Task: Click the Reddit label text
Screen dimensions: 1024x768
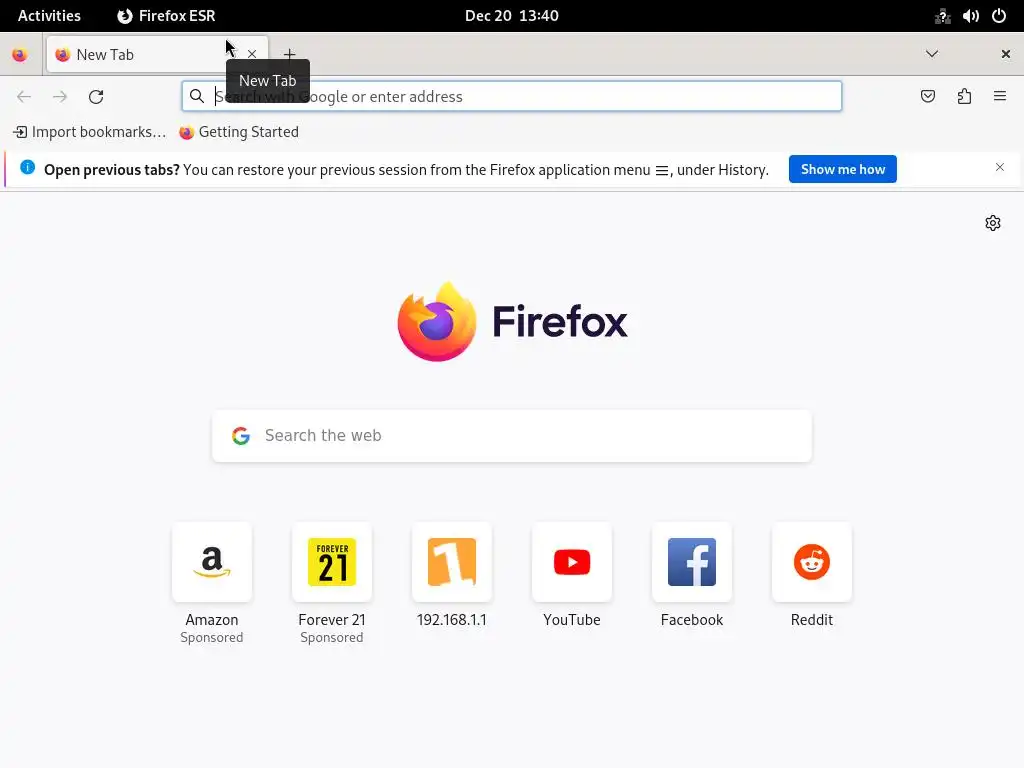Action: [x=812, y=620]
